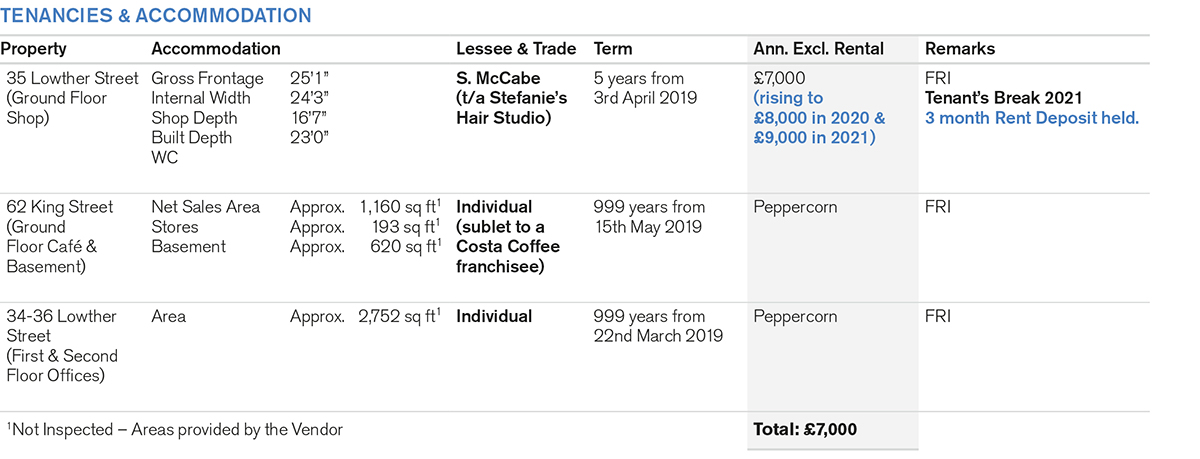1200x459 pixels.
Task: Select the 62 King Street property cell
Action: [x=60, y=236]
